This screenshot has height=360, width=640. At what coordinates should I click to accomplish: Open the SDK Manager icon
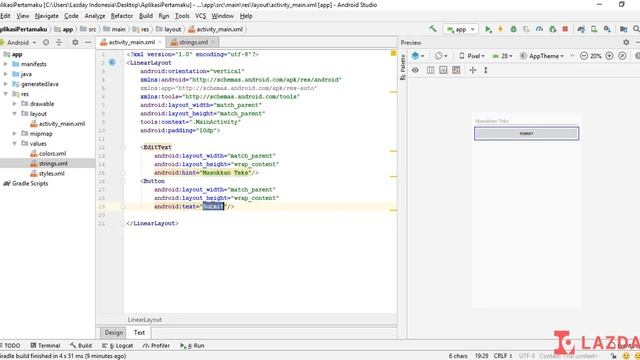pos(607,29)
